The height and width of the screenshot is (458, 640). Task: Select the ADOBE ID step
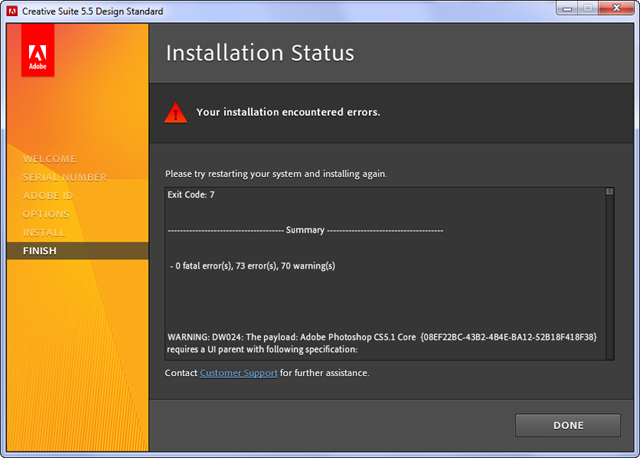[48, 196]
